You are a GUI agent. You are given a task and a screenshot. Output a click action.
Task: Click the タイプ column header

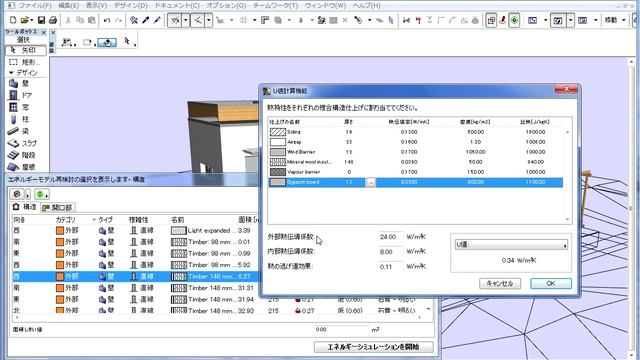click(x=105, y=220)
